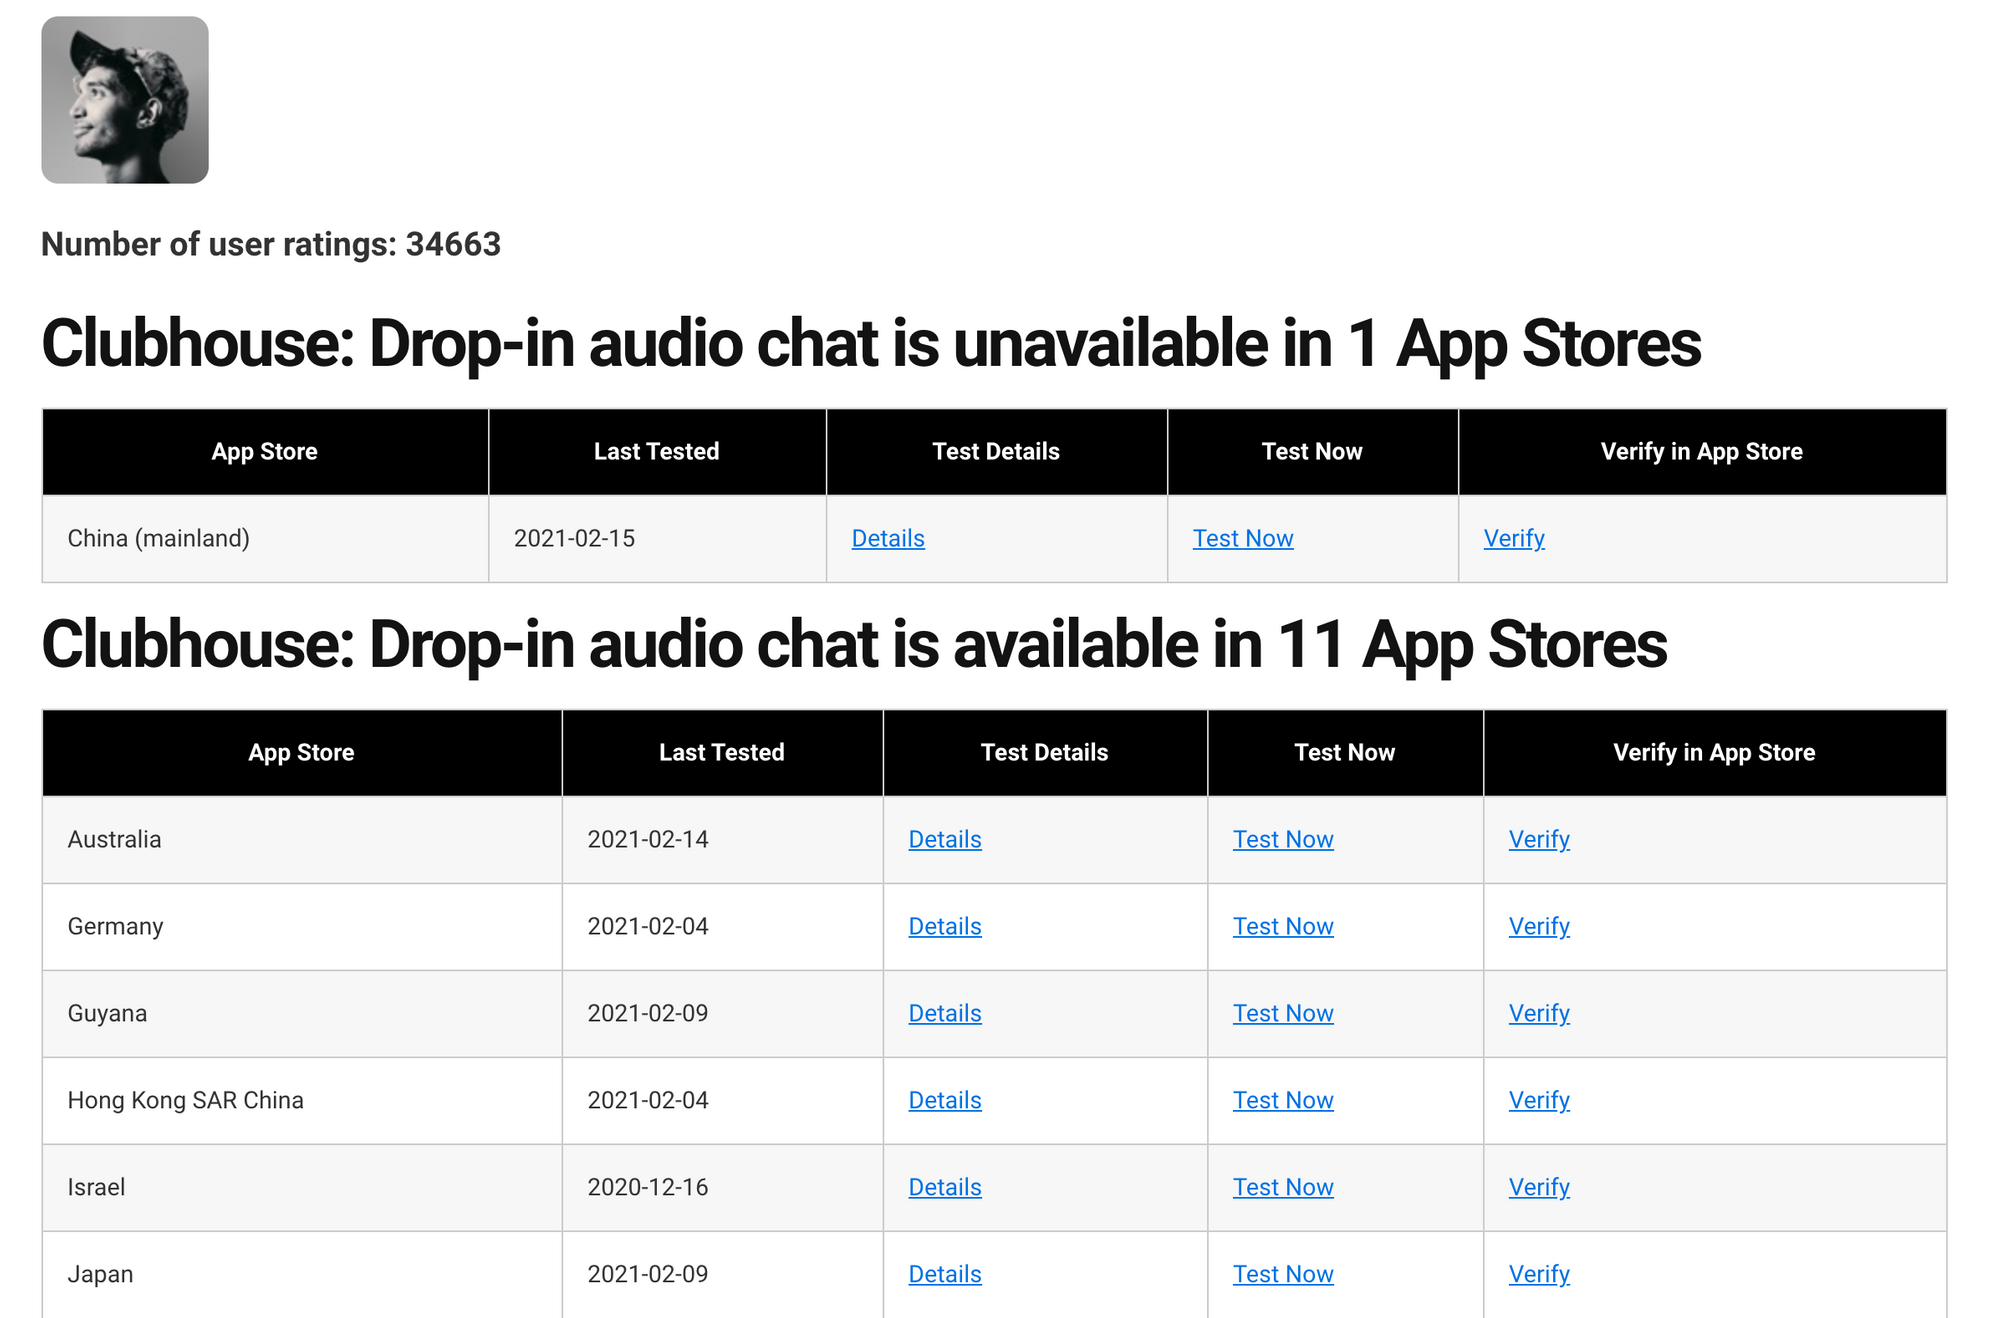Open Details link for Germany
Viewport: 2000px width, 1318px height.
[945, 927]
